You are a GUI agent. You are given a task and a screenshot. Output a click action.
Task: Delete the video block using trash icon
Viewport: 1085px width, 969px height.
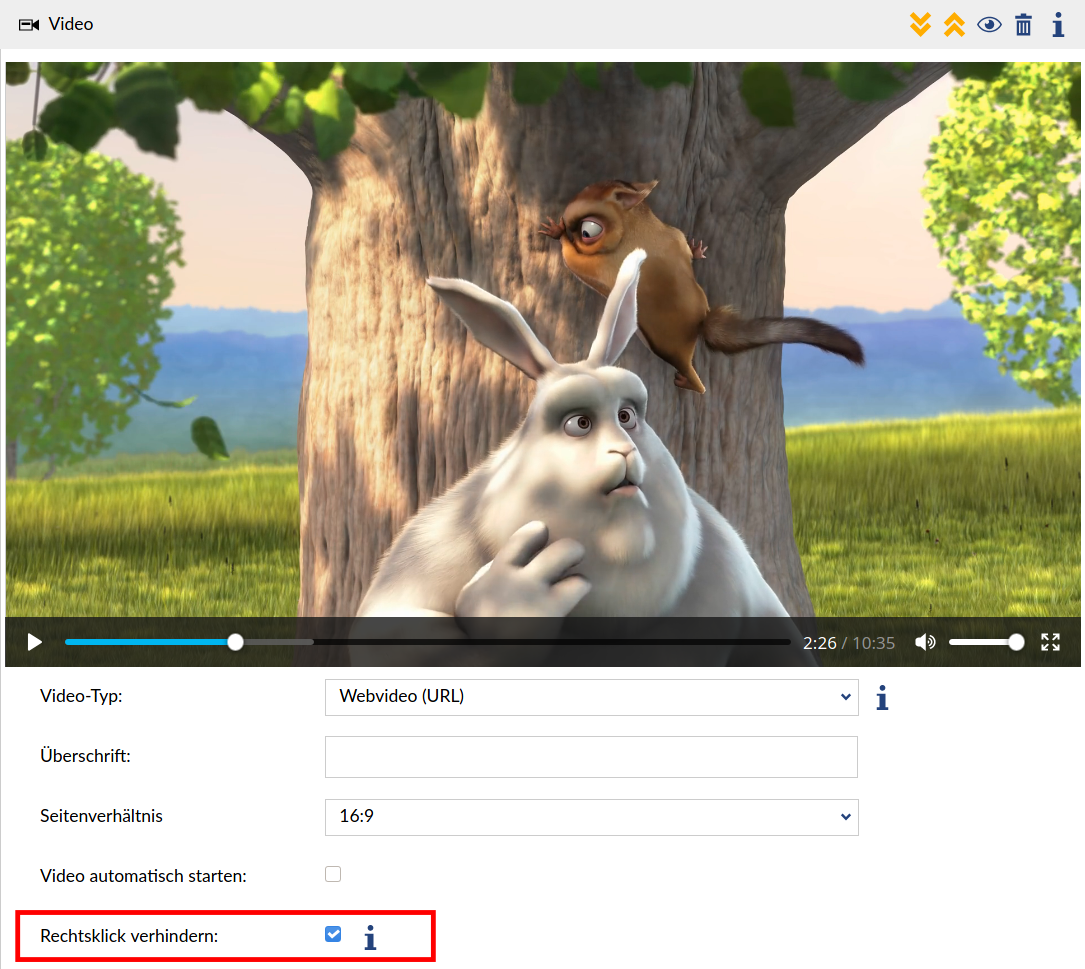(x=1023, y=25)
